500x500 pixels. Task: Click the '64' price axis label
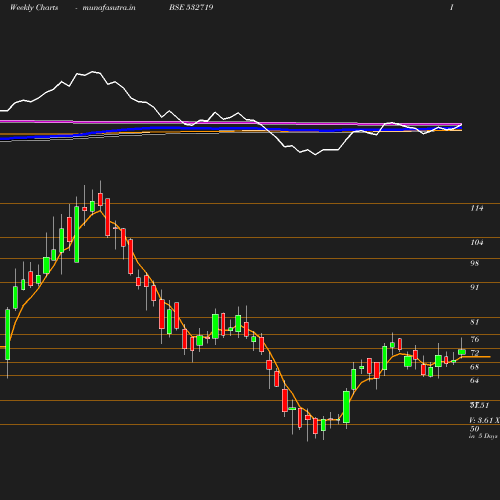click(x=474, y=380)
